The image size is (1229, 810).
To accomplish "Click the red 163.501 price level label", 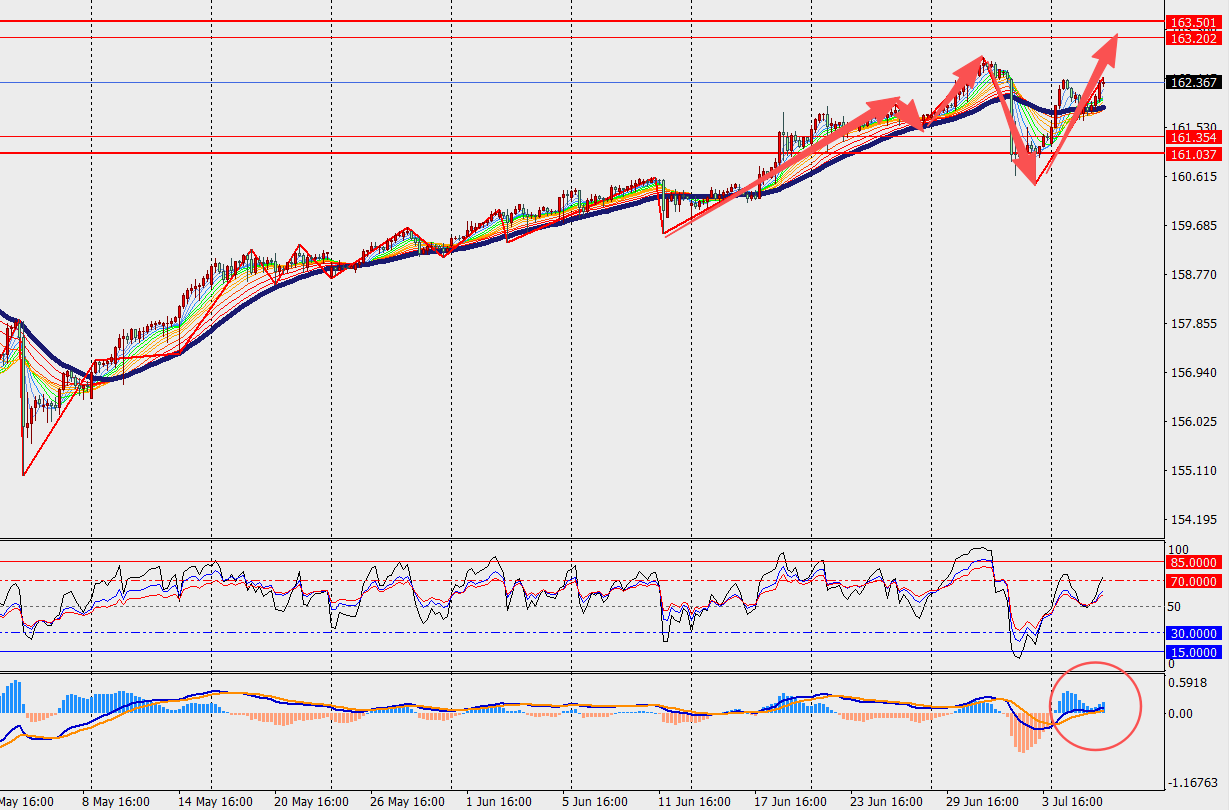I will click(x=1193, y=23).
